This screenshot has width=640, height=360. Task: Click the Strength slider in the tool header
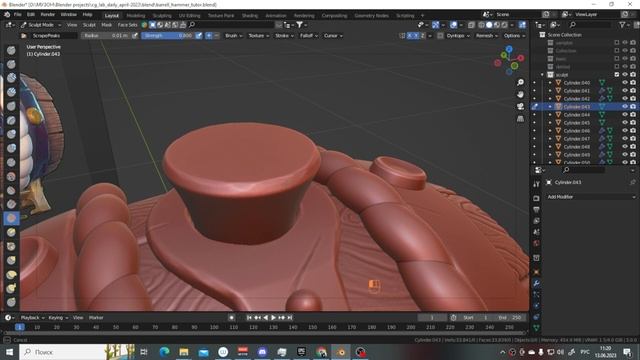[x=167, y=36]
